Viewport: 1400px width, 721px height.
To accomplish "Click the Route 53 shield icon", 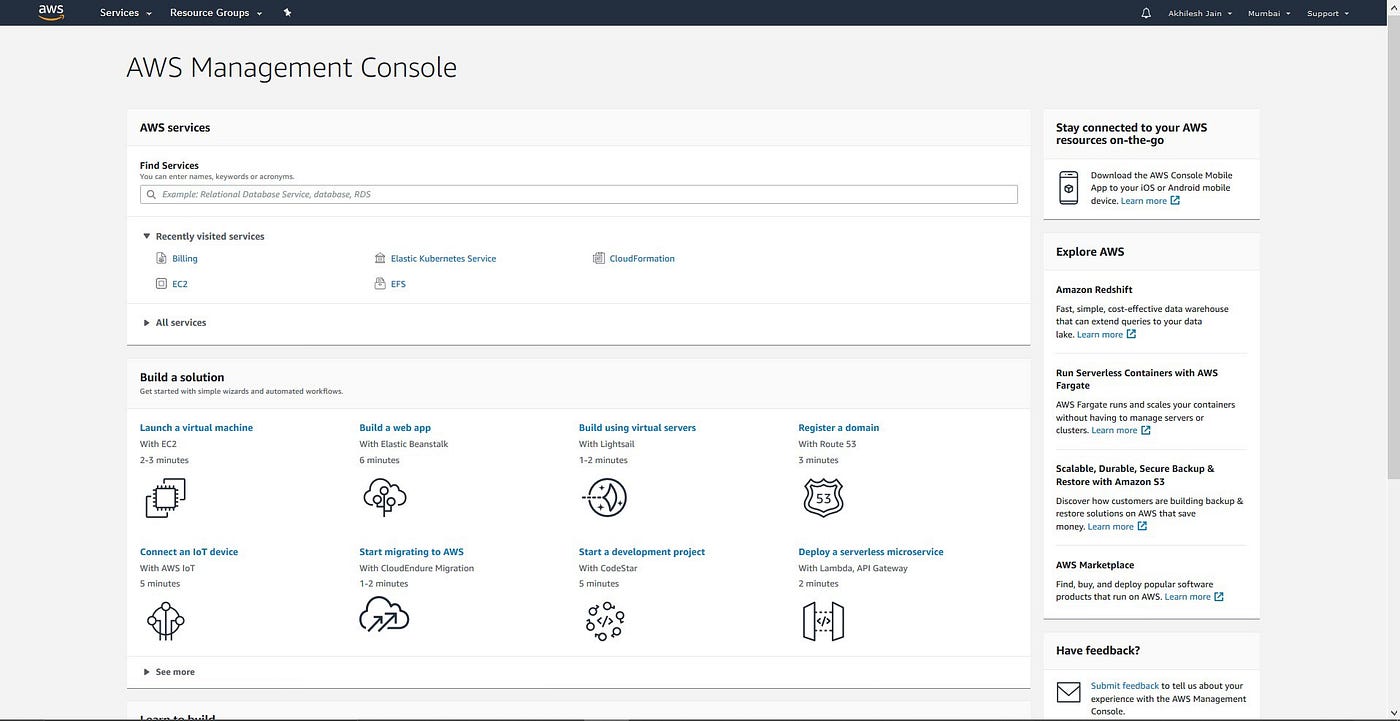I will point(823,497).
